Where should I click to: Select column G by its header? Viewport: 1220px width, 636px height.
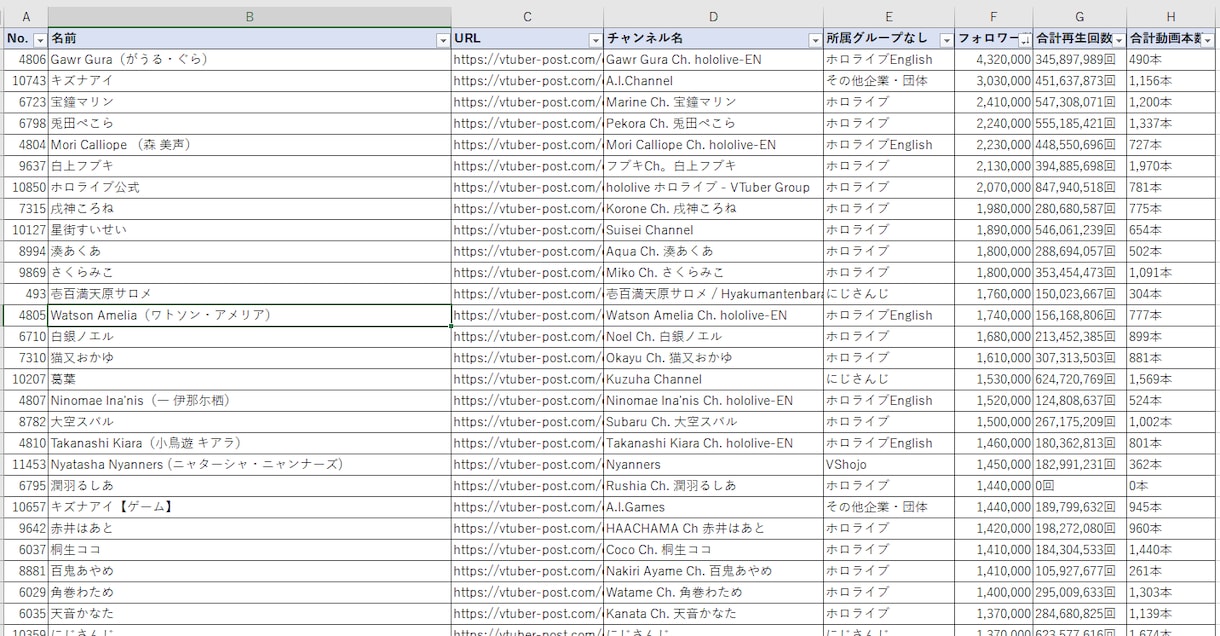tap(1080, 17)
